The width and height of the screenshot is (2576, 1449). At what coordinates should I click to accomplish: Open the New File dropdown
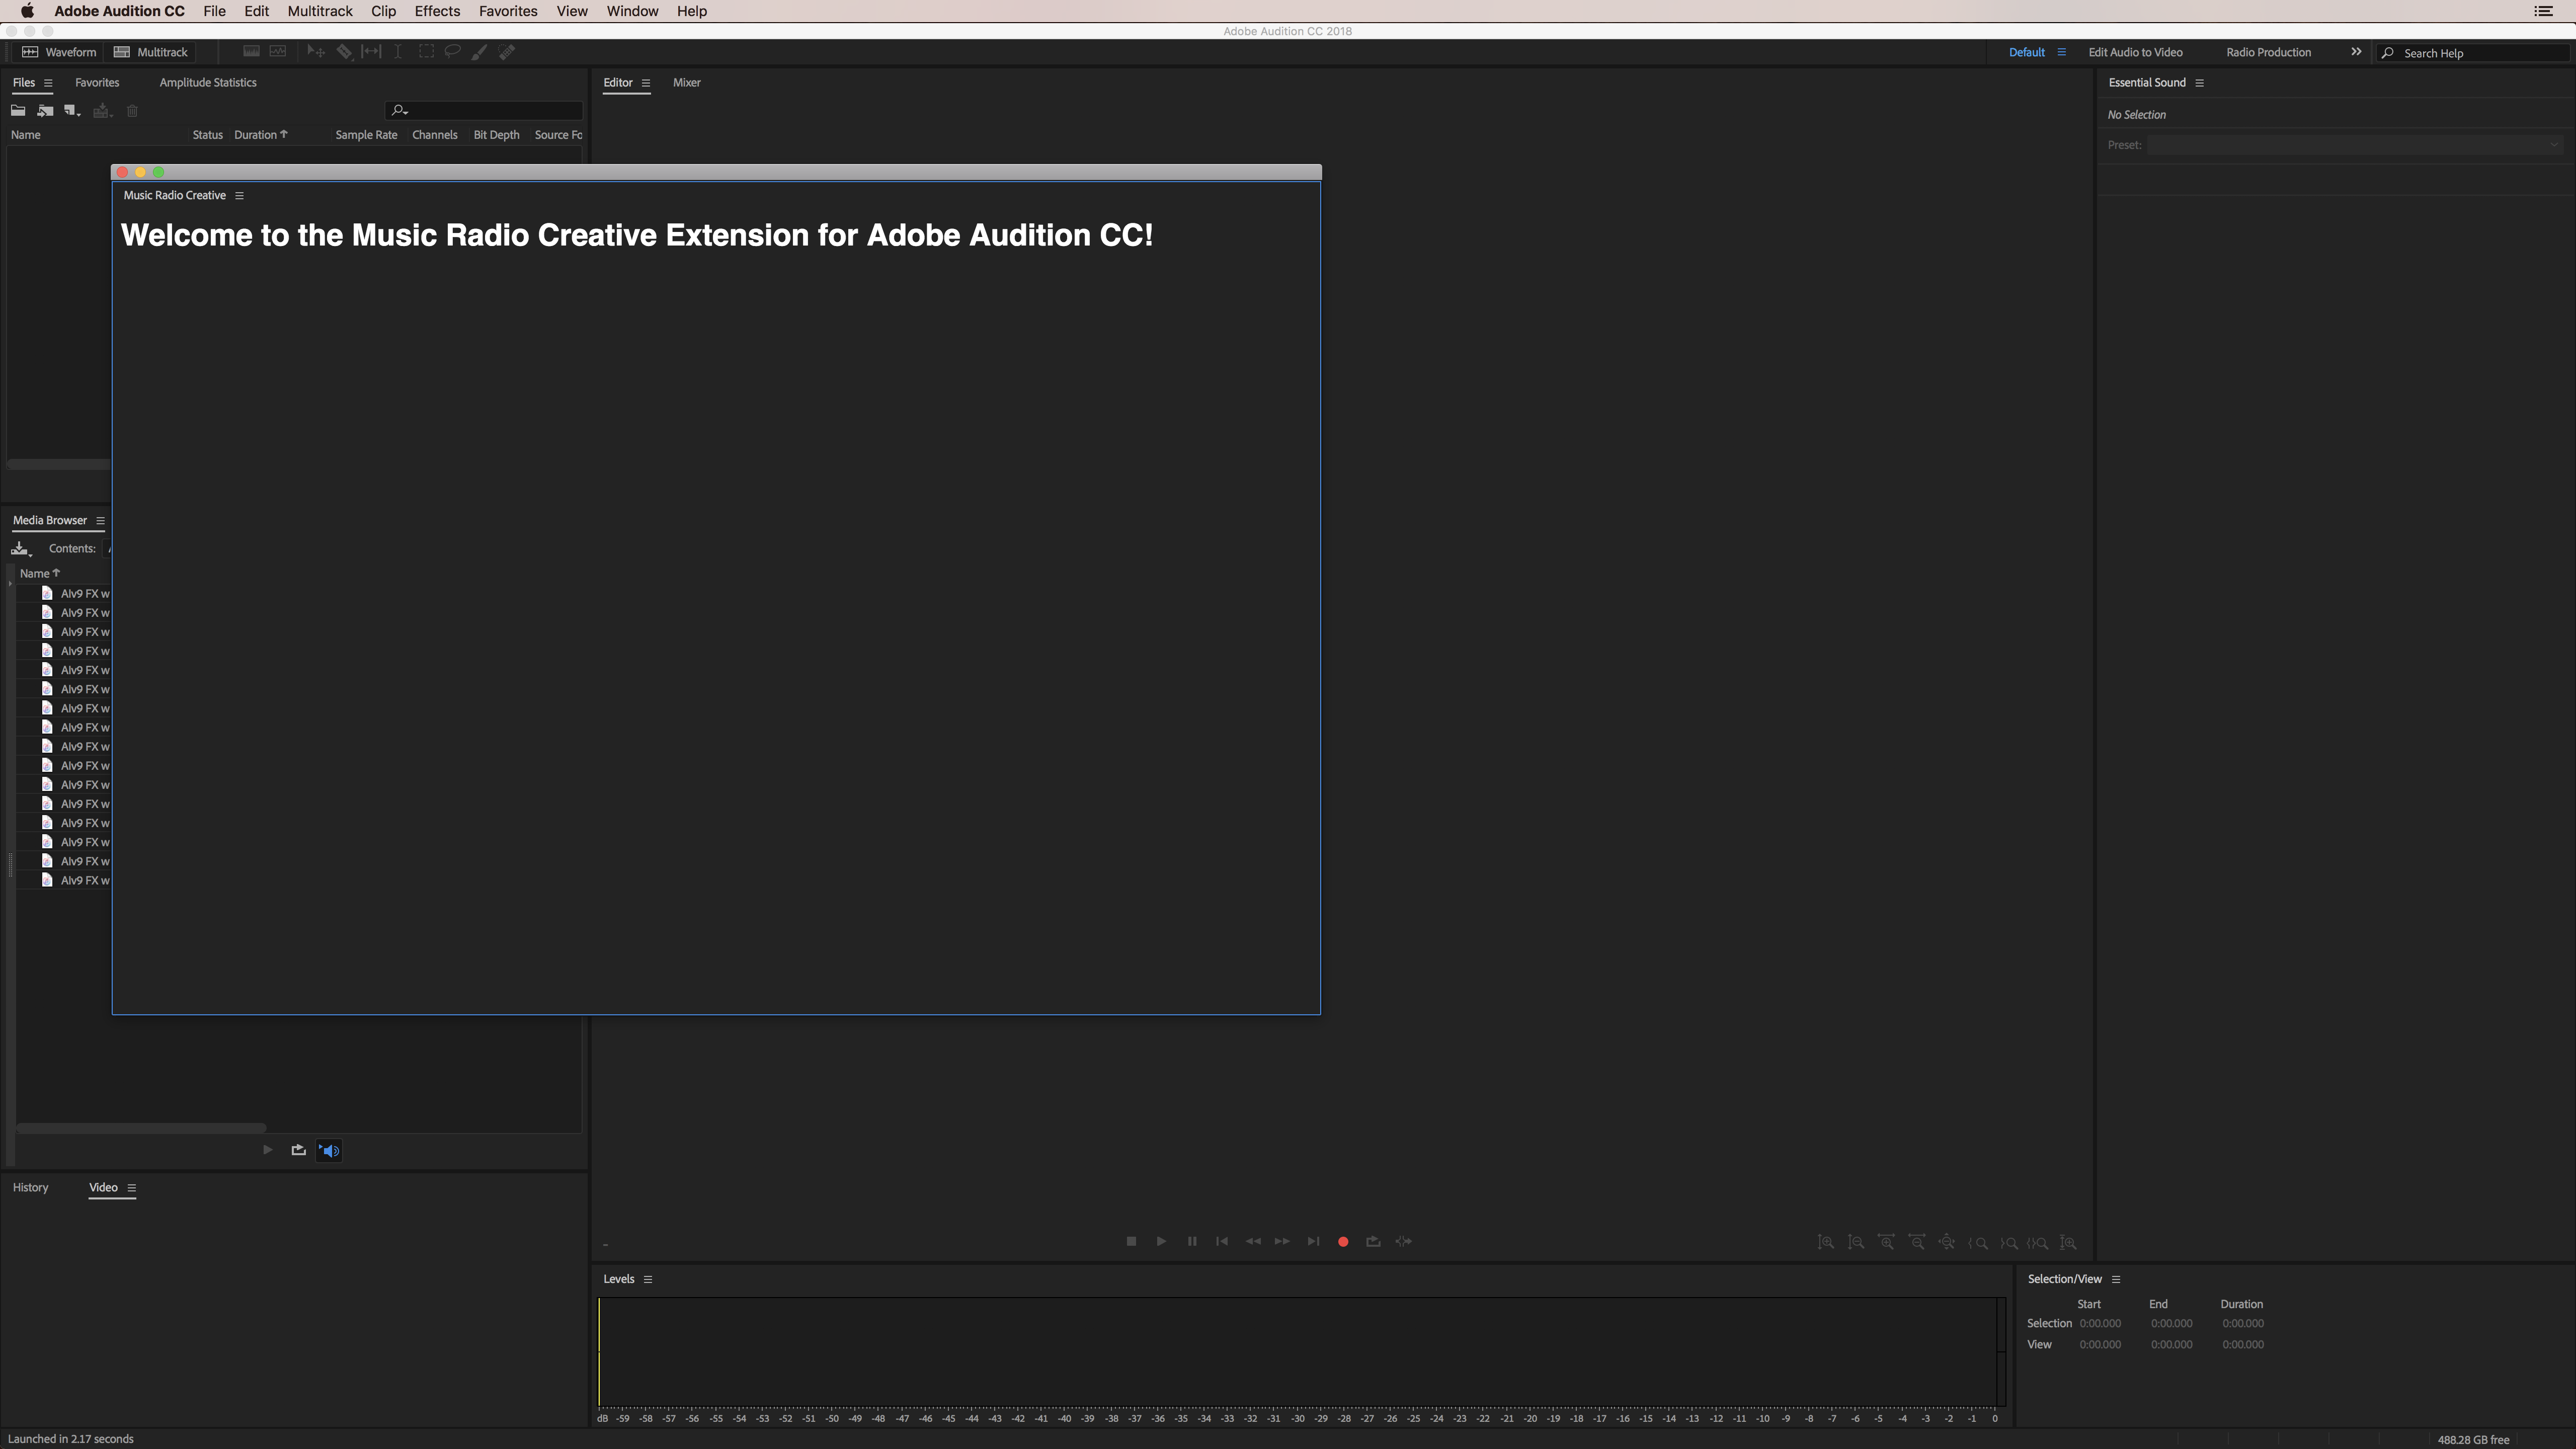72,111
